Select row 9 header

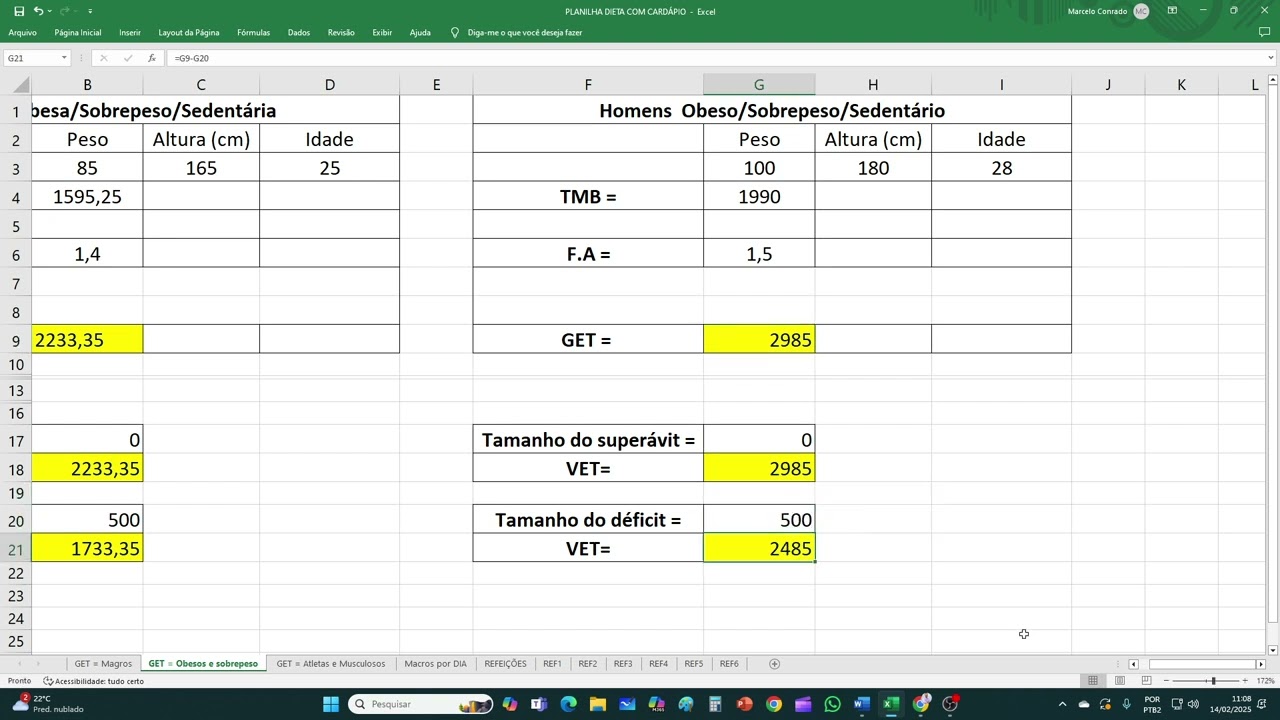click(15, 339)
